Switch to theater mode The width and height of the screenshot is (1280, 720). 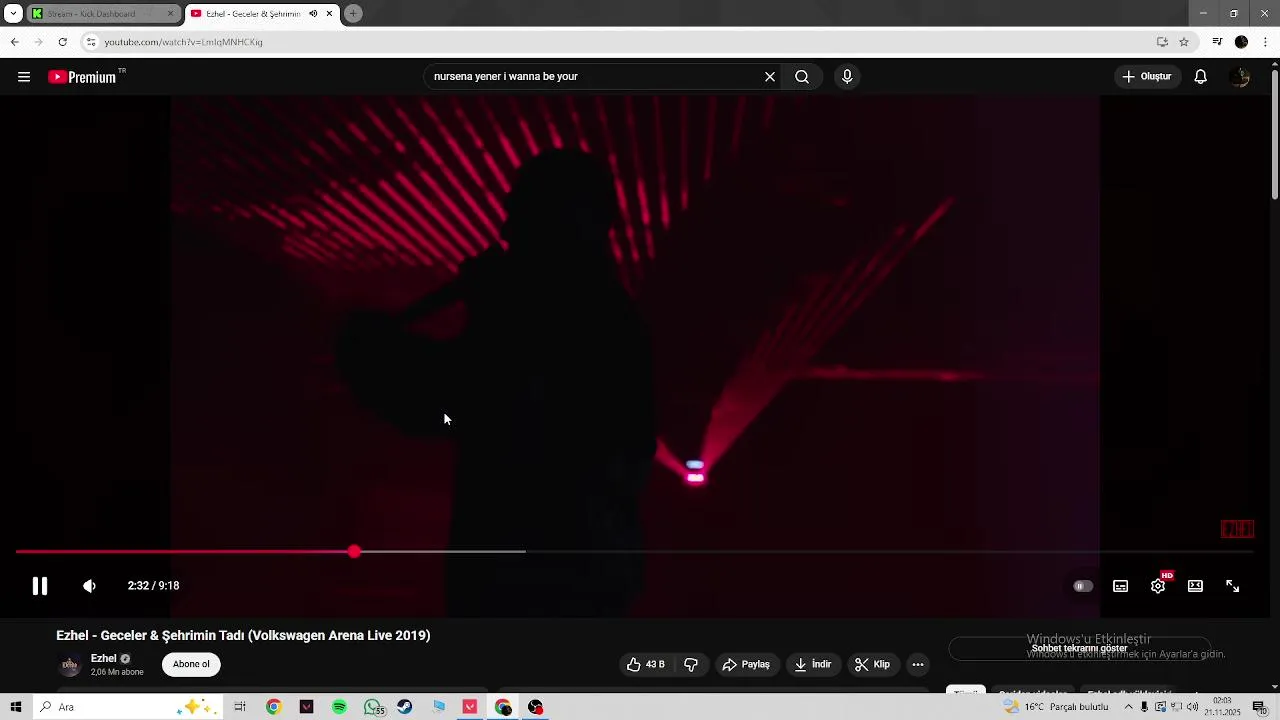(1195, 586)
